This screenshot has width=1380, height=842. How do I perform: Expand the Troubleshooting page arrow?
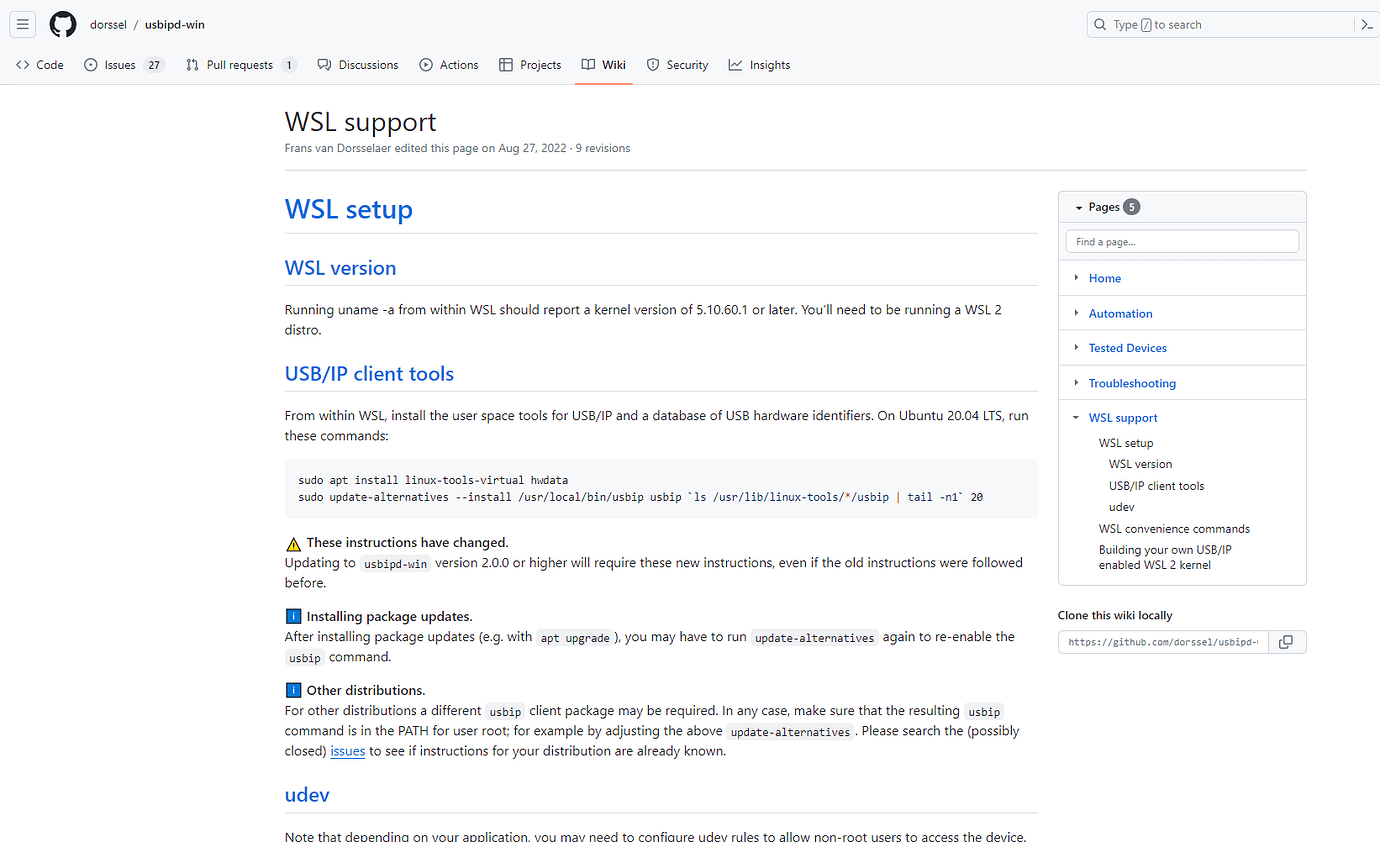1077,383
